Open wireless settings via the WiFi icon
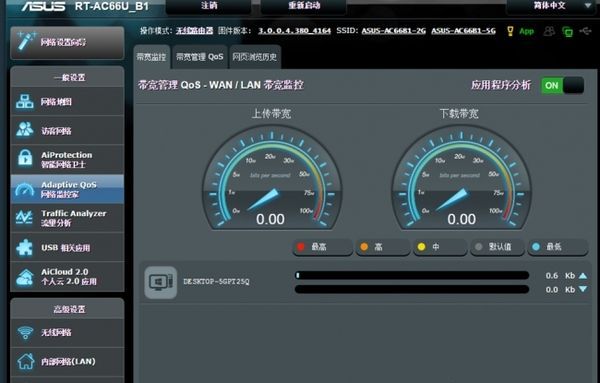600x383 pixels. (25, 332)
